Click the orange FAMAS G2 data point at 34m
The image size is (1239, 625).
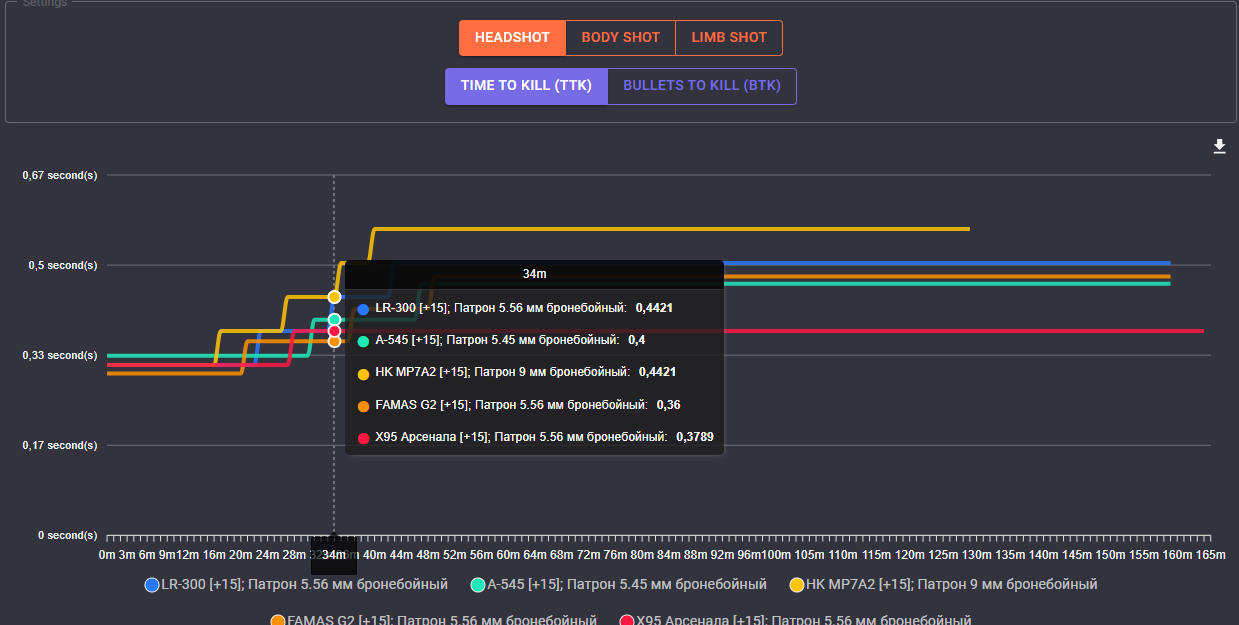tap(334, 341)
